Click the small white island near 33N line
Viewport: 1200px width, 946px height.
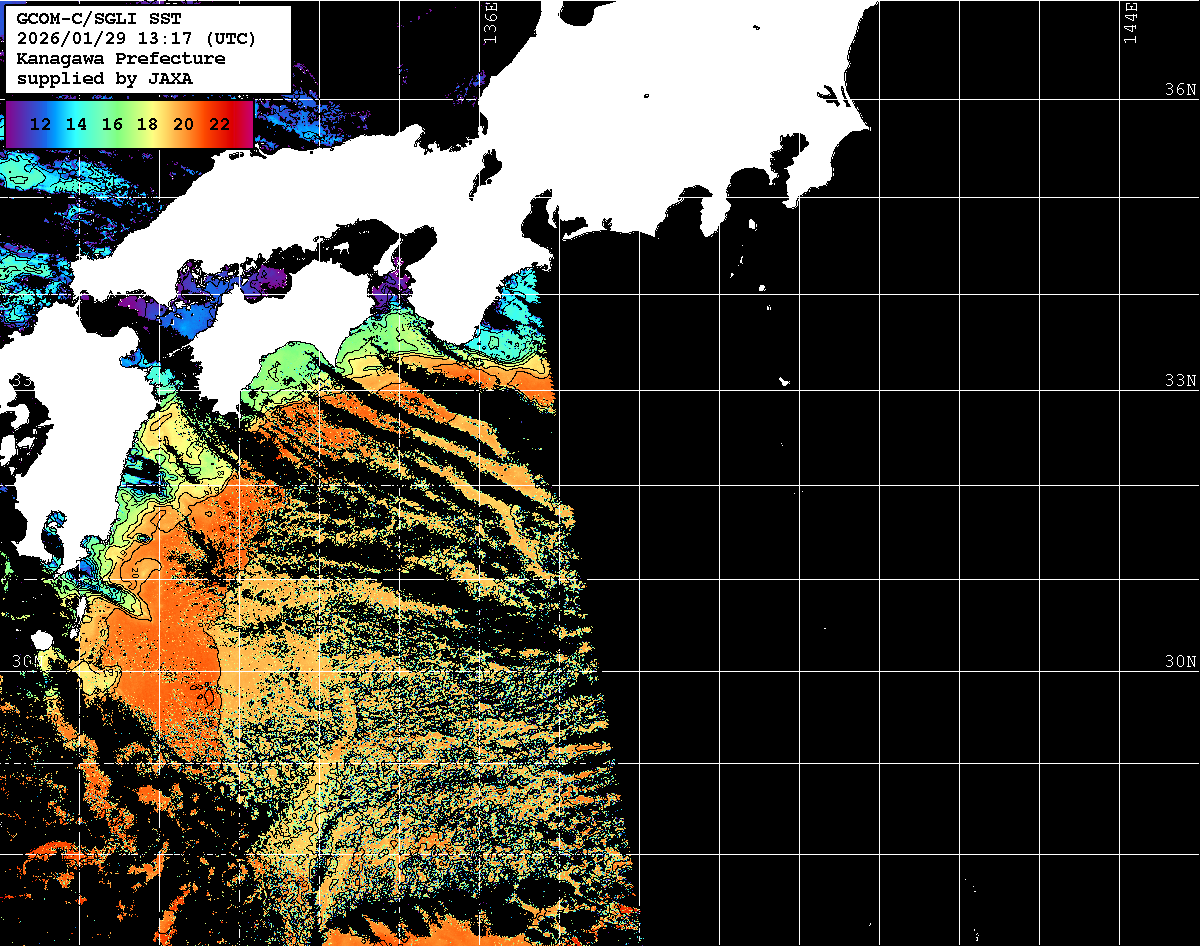tap(785, 381)
